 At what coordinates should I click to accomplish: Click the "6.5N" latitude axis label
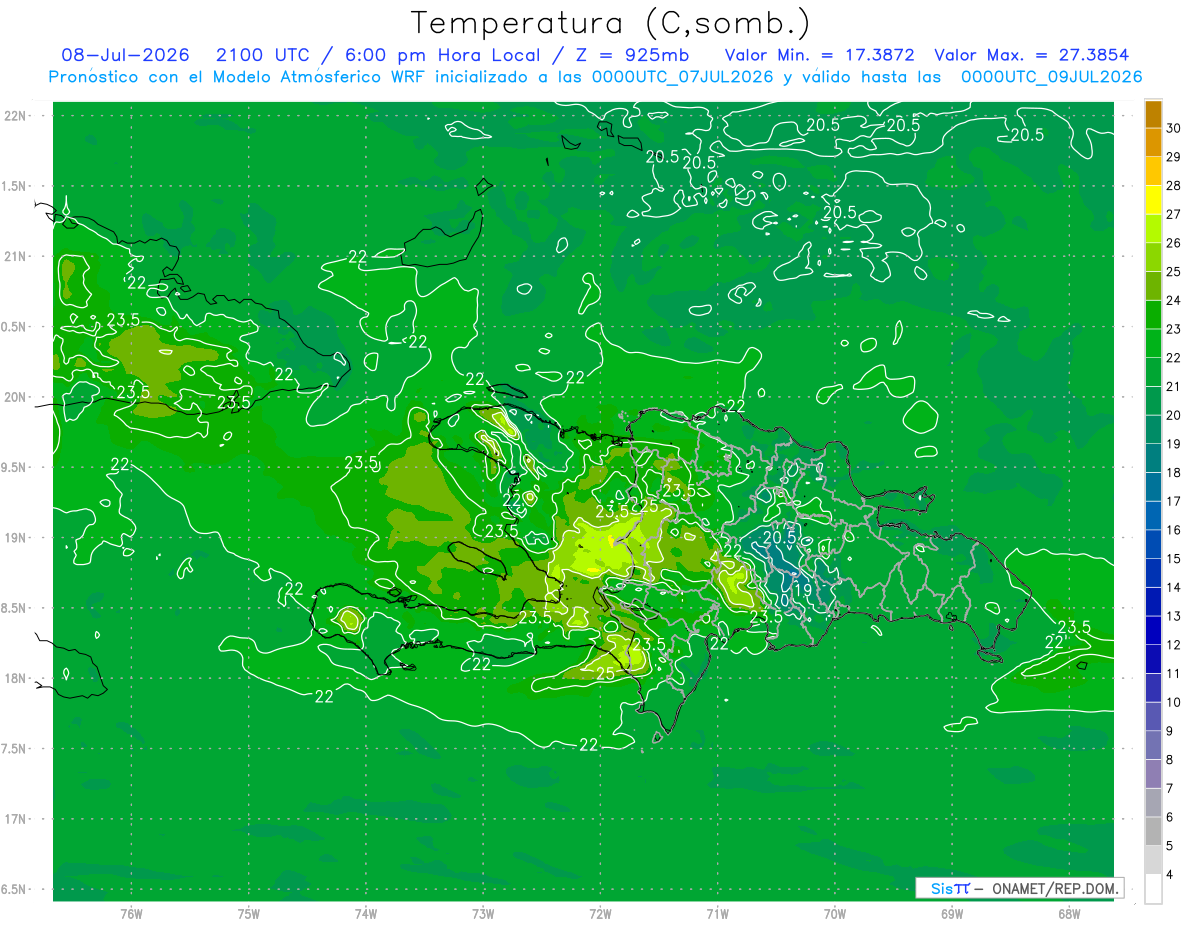(15, 889)
